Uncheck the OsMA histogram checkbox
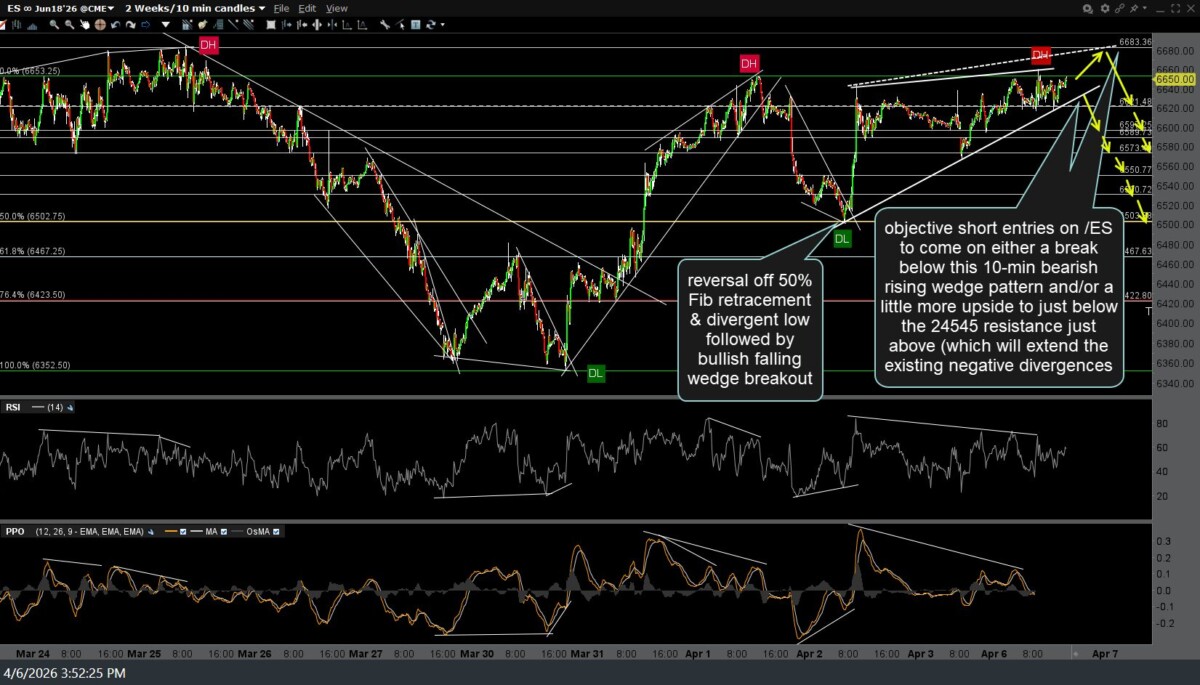Image resolution: width=1200 pixels, height=685 pixels. [276, 531]
